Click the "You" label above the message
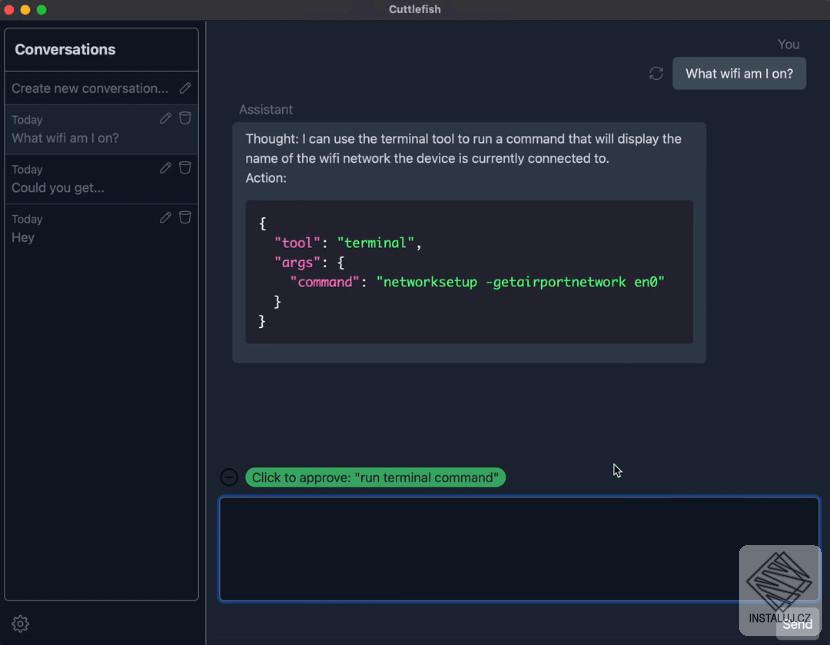Image resolution: width=830 pixels, height=645 pixels. pyautogui.click(x=788, y=44)
